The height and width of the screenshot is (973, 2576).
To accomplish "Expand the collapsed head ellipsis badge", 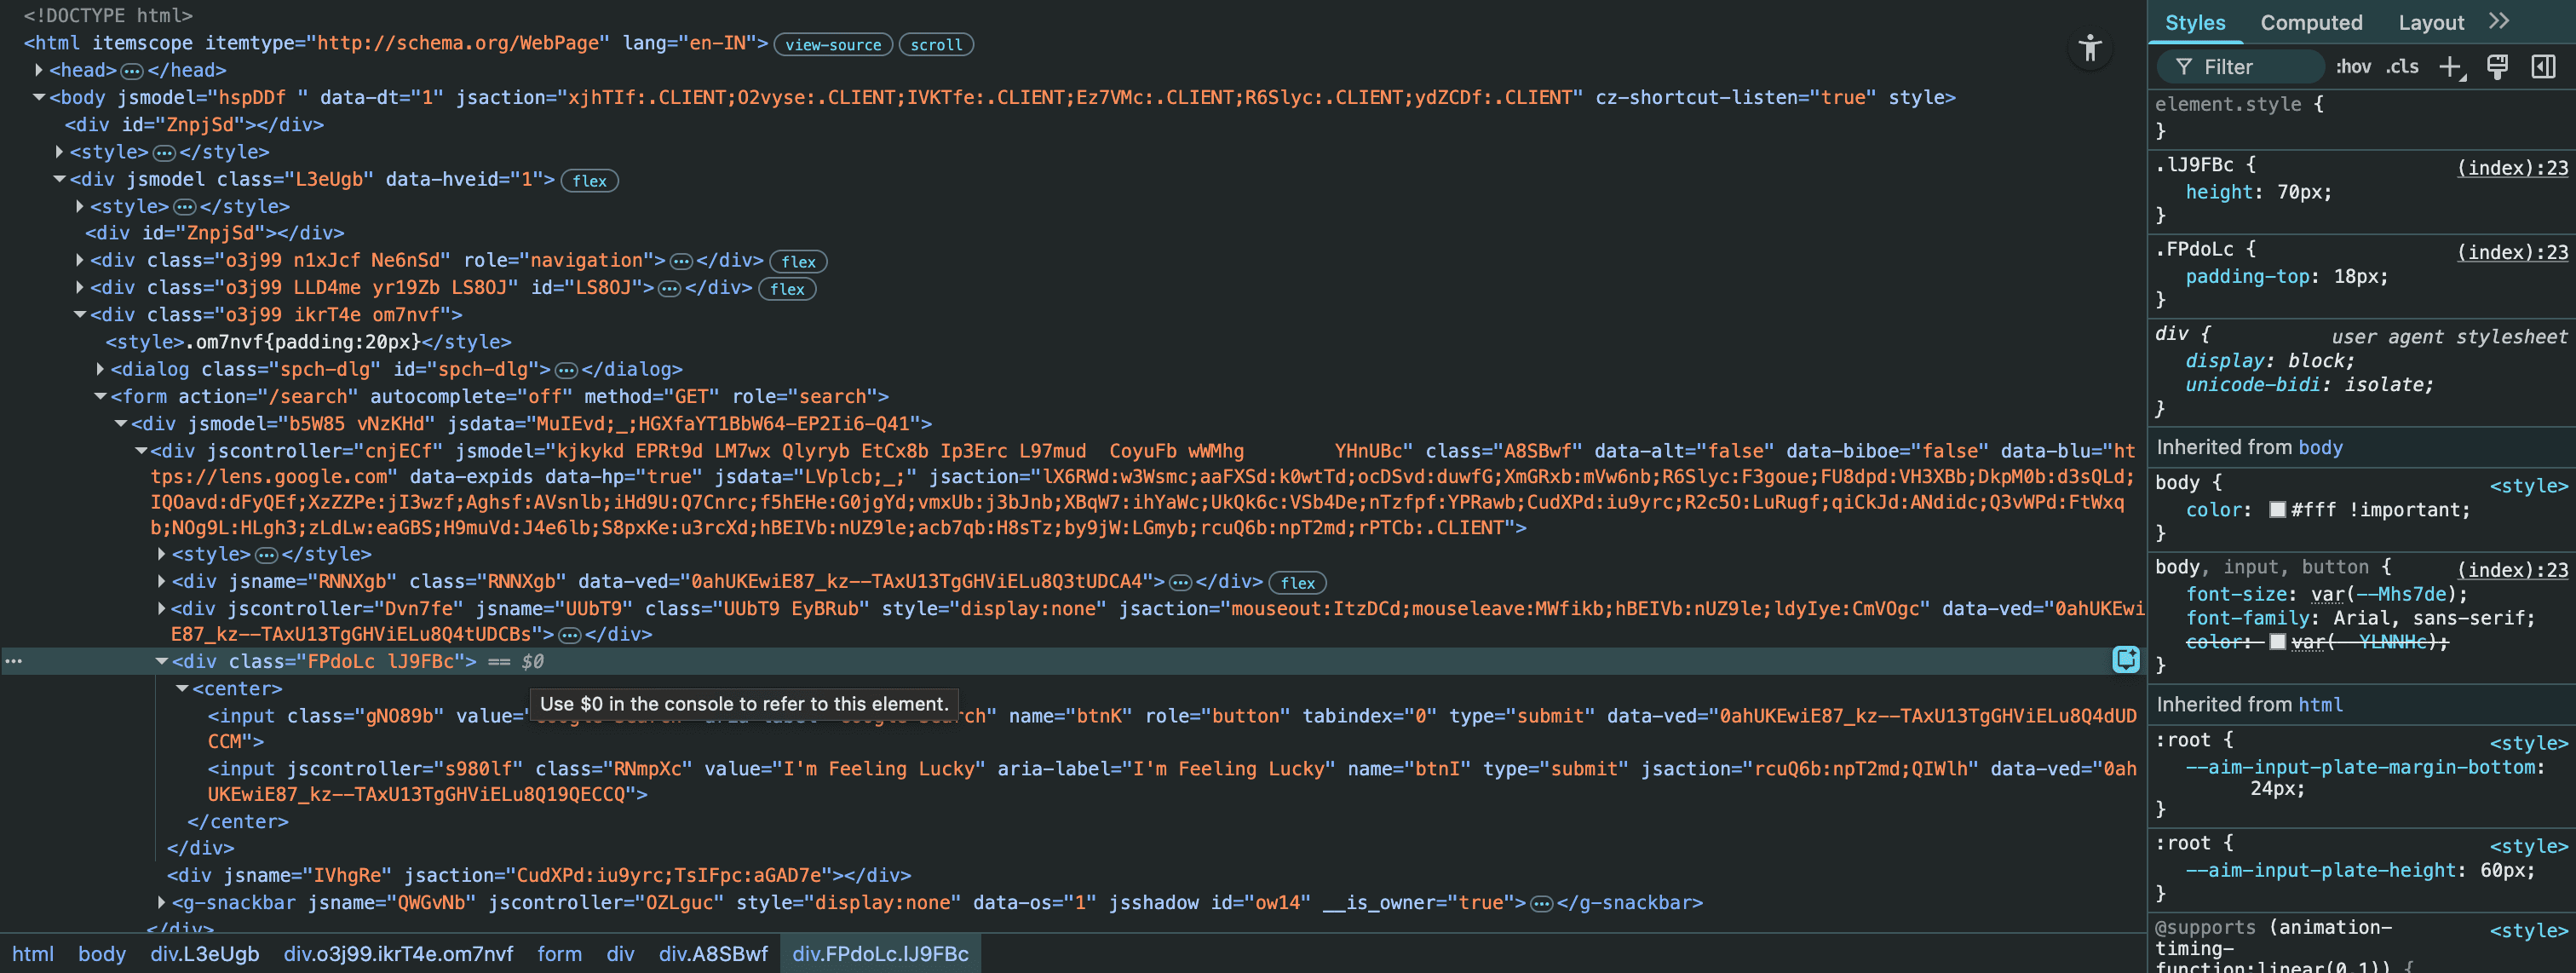I will (x=132, y=71).
